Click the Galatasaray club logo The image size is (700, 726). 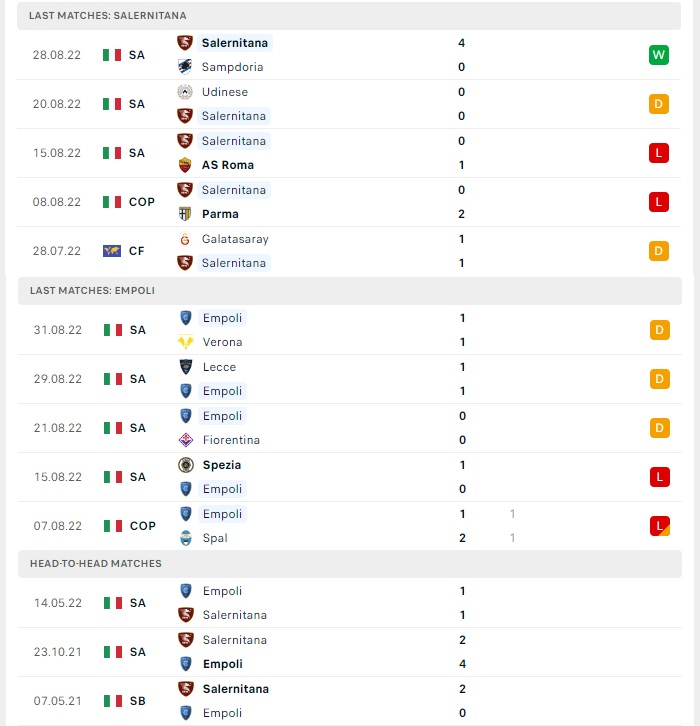pos(185,239)
